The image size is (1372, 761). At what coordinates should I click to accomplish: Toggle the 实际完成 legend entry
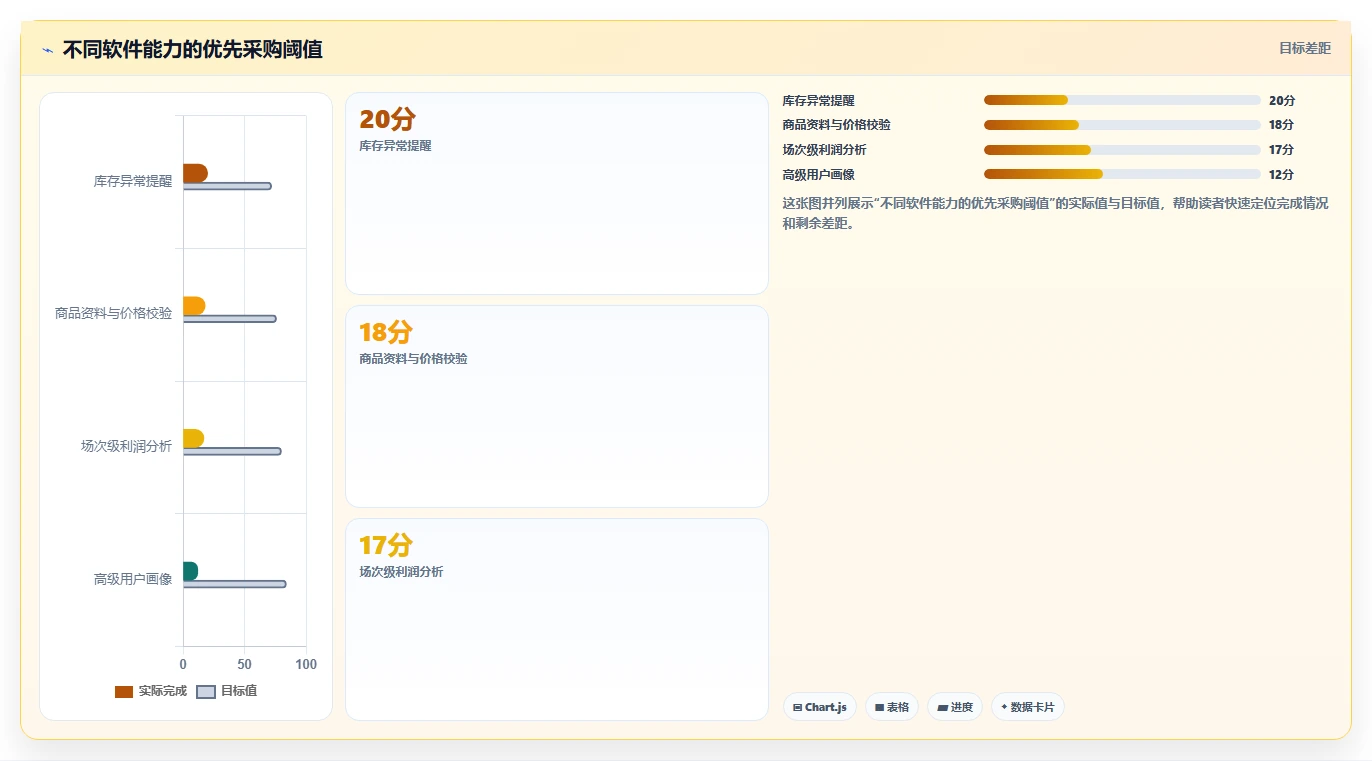tap(151, 691)
